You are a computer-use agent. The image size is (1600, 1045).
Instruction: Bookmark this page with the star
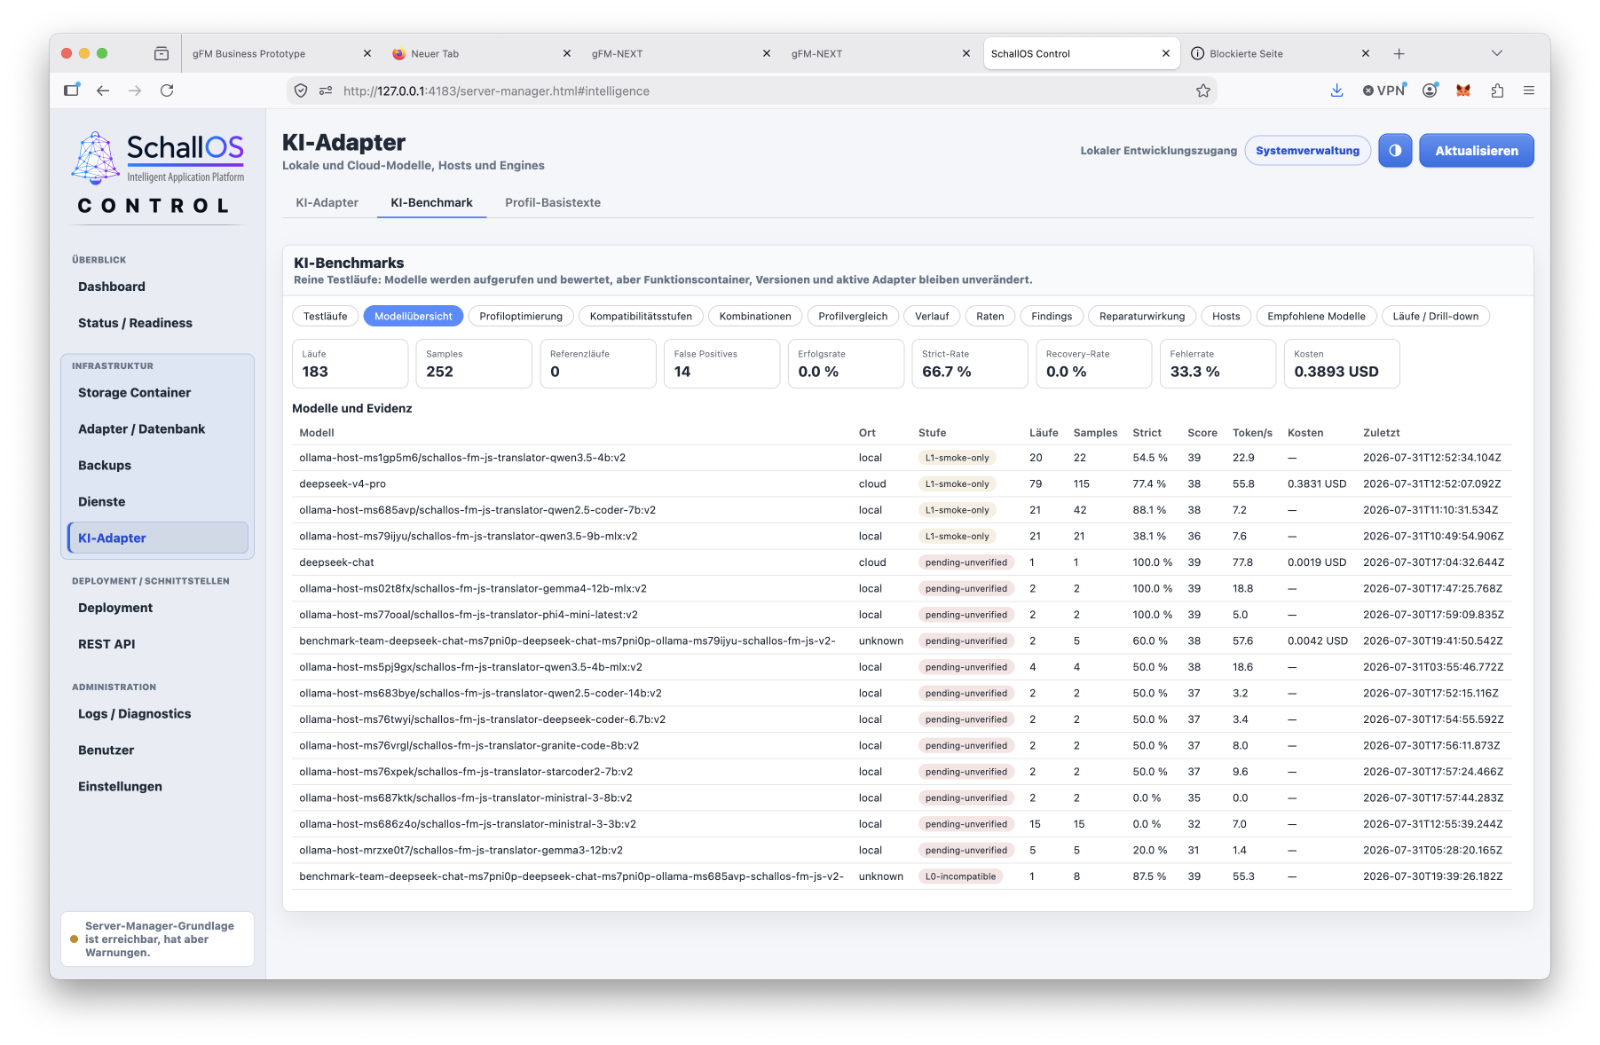coord(1203,91)
